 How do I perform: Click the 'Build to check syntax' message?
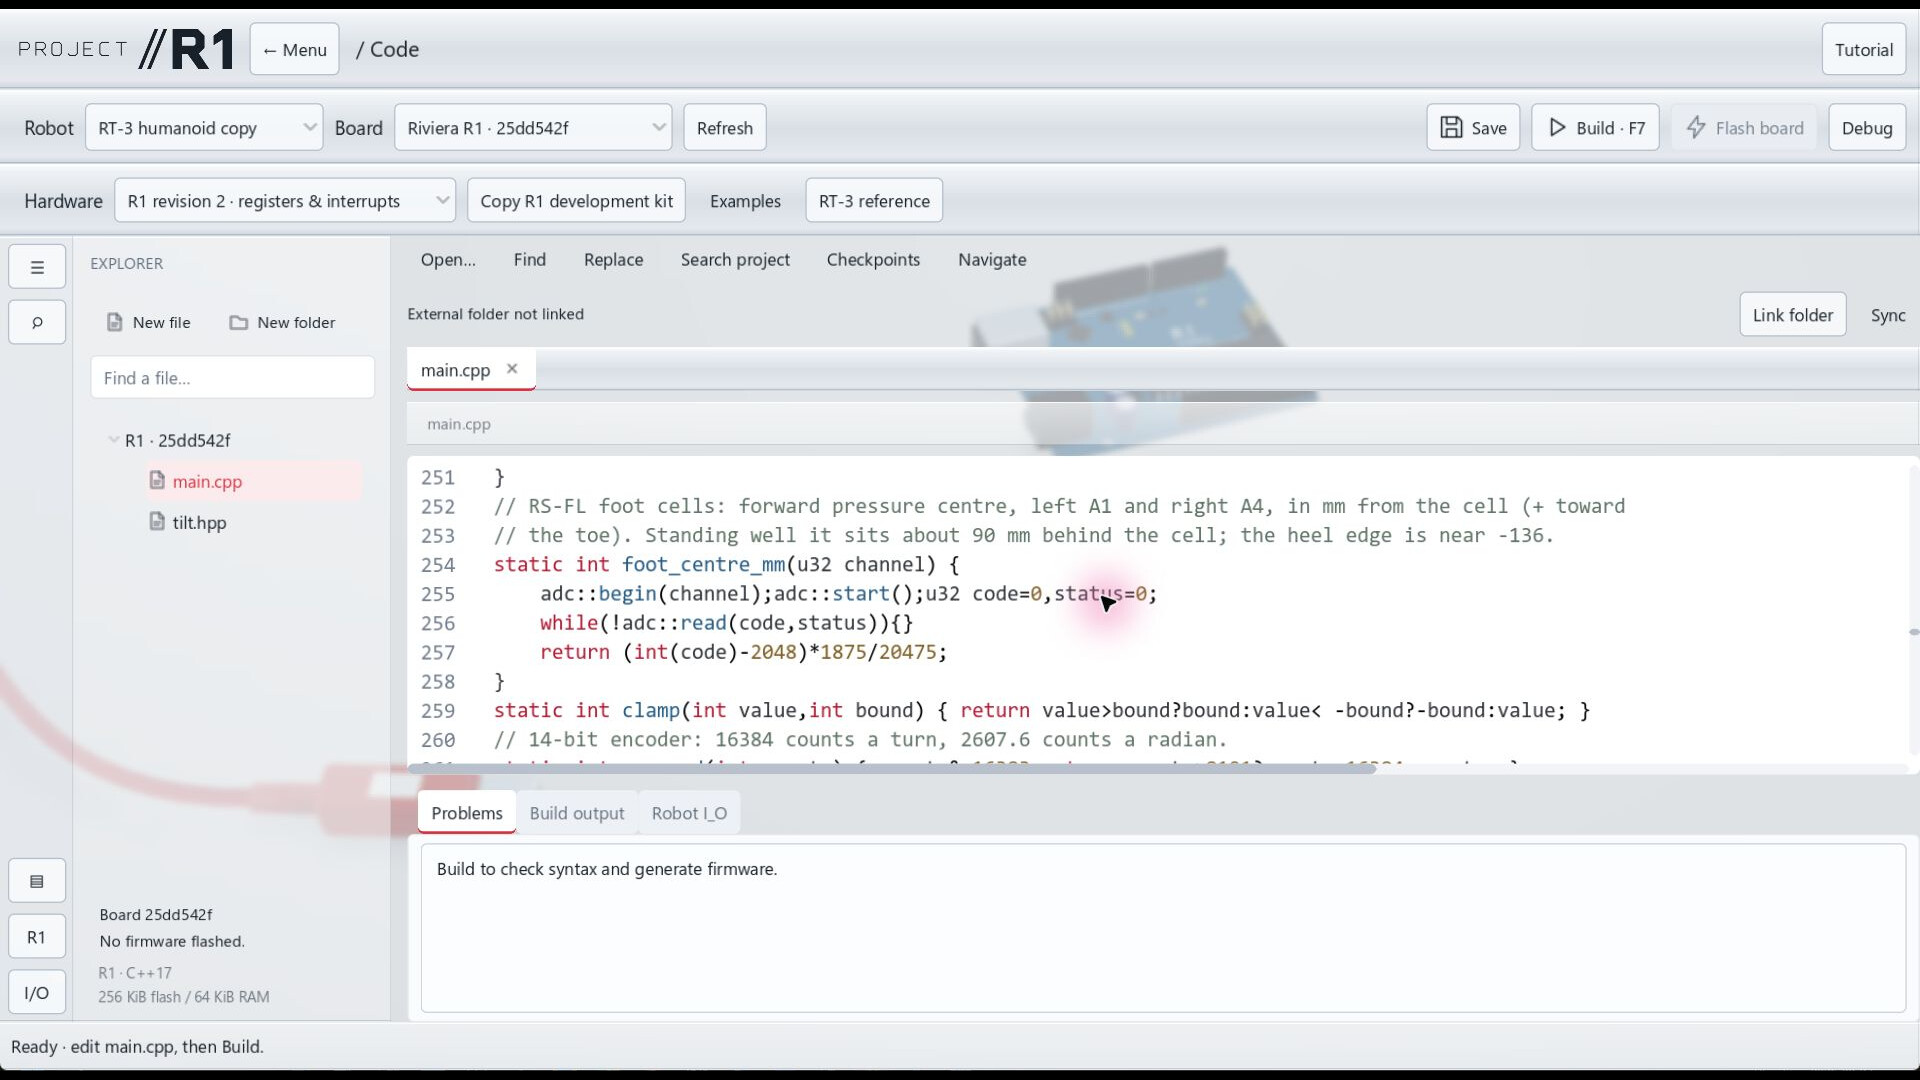click(606, 869)
